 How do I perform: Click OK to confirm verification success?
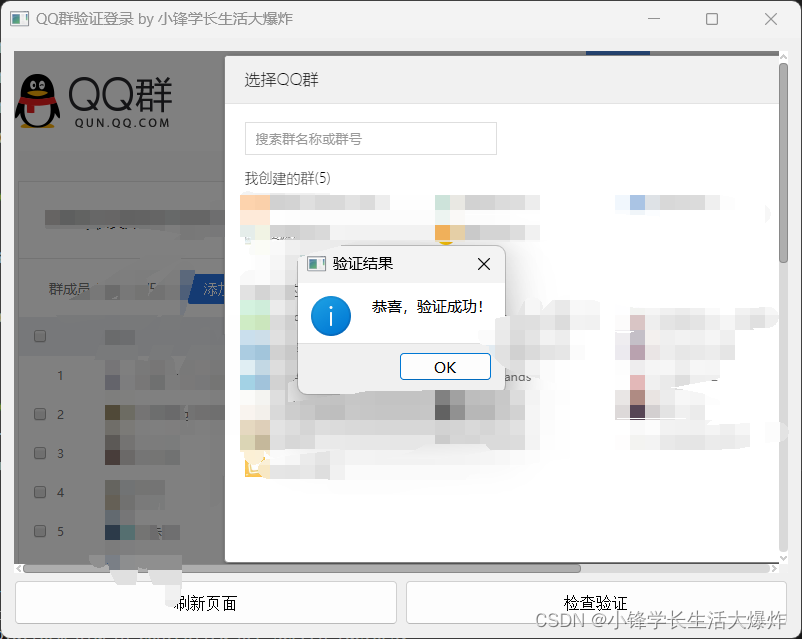pyautogui.click(x=444, y=366)
